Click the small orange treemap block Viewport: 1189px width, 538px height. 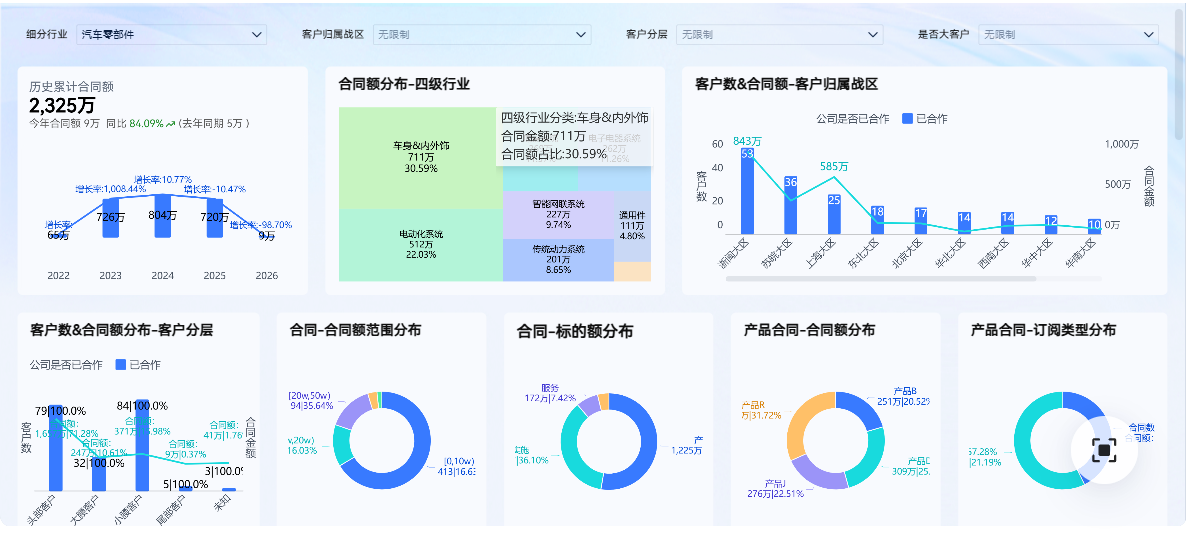pyautogui.click(x=632, y=272)
